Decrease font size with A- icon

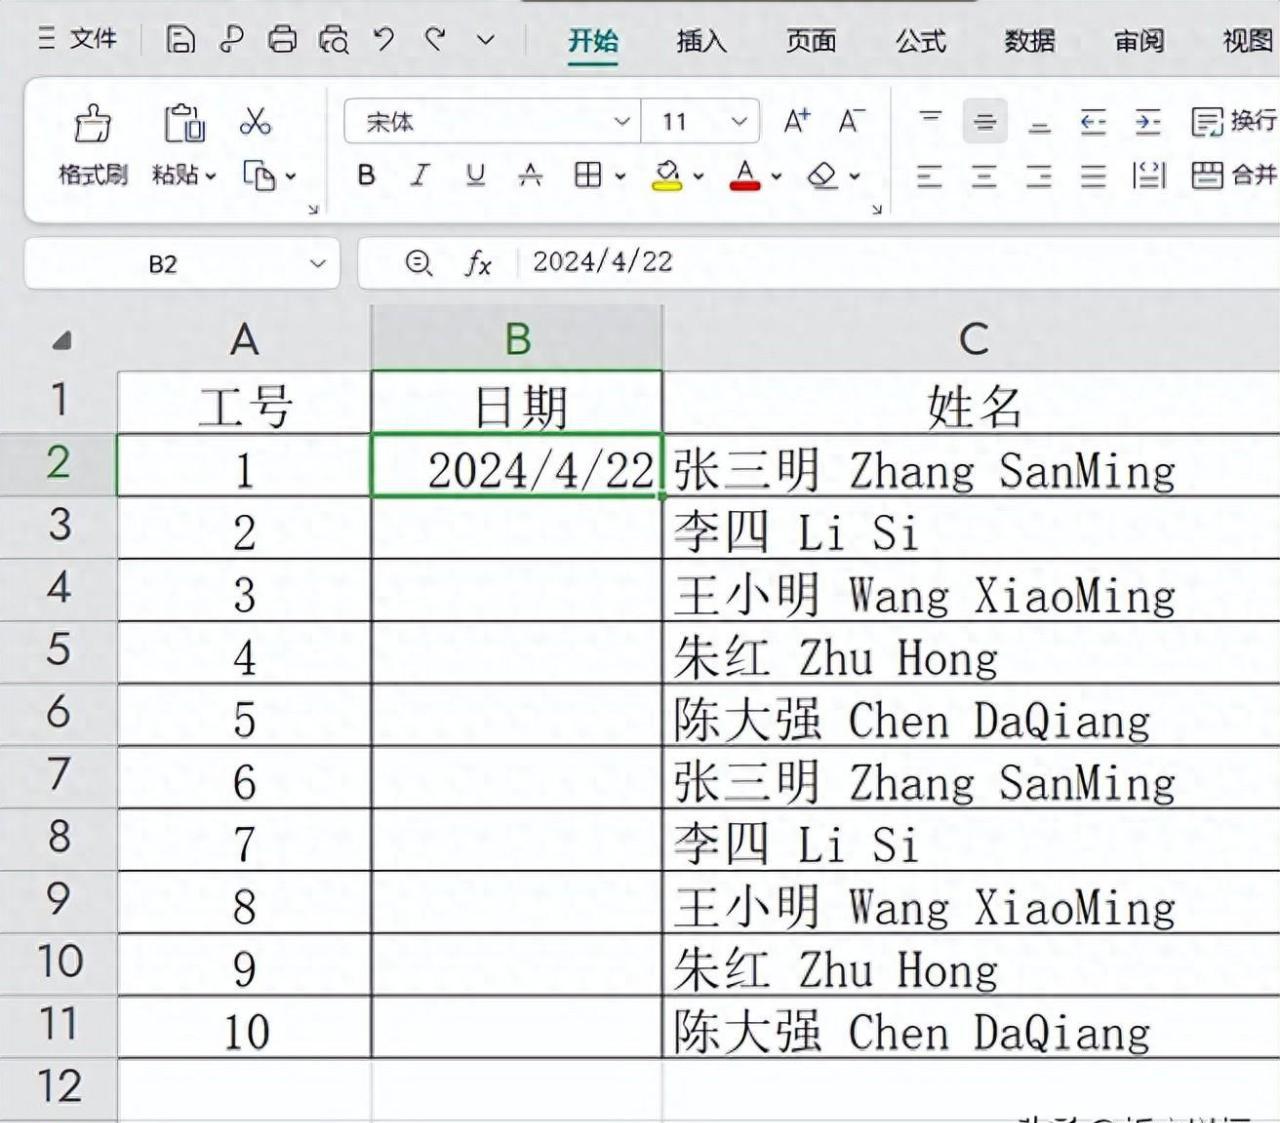pyautogui.click(x=851, y=121)
